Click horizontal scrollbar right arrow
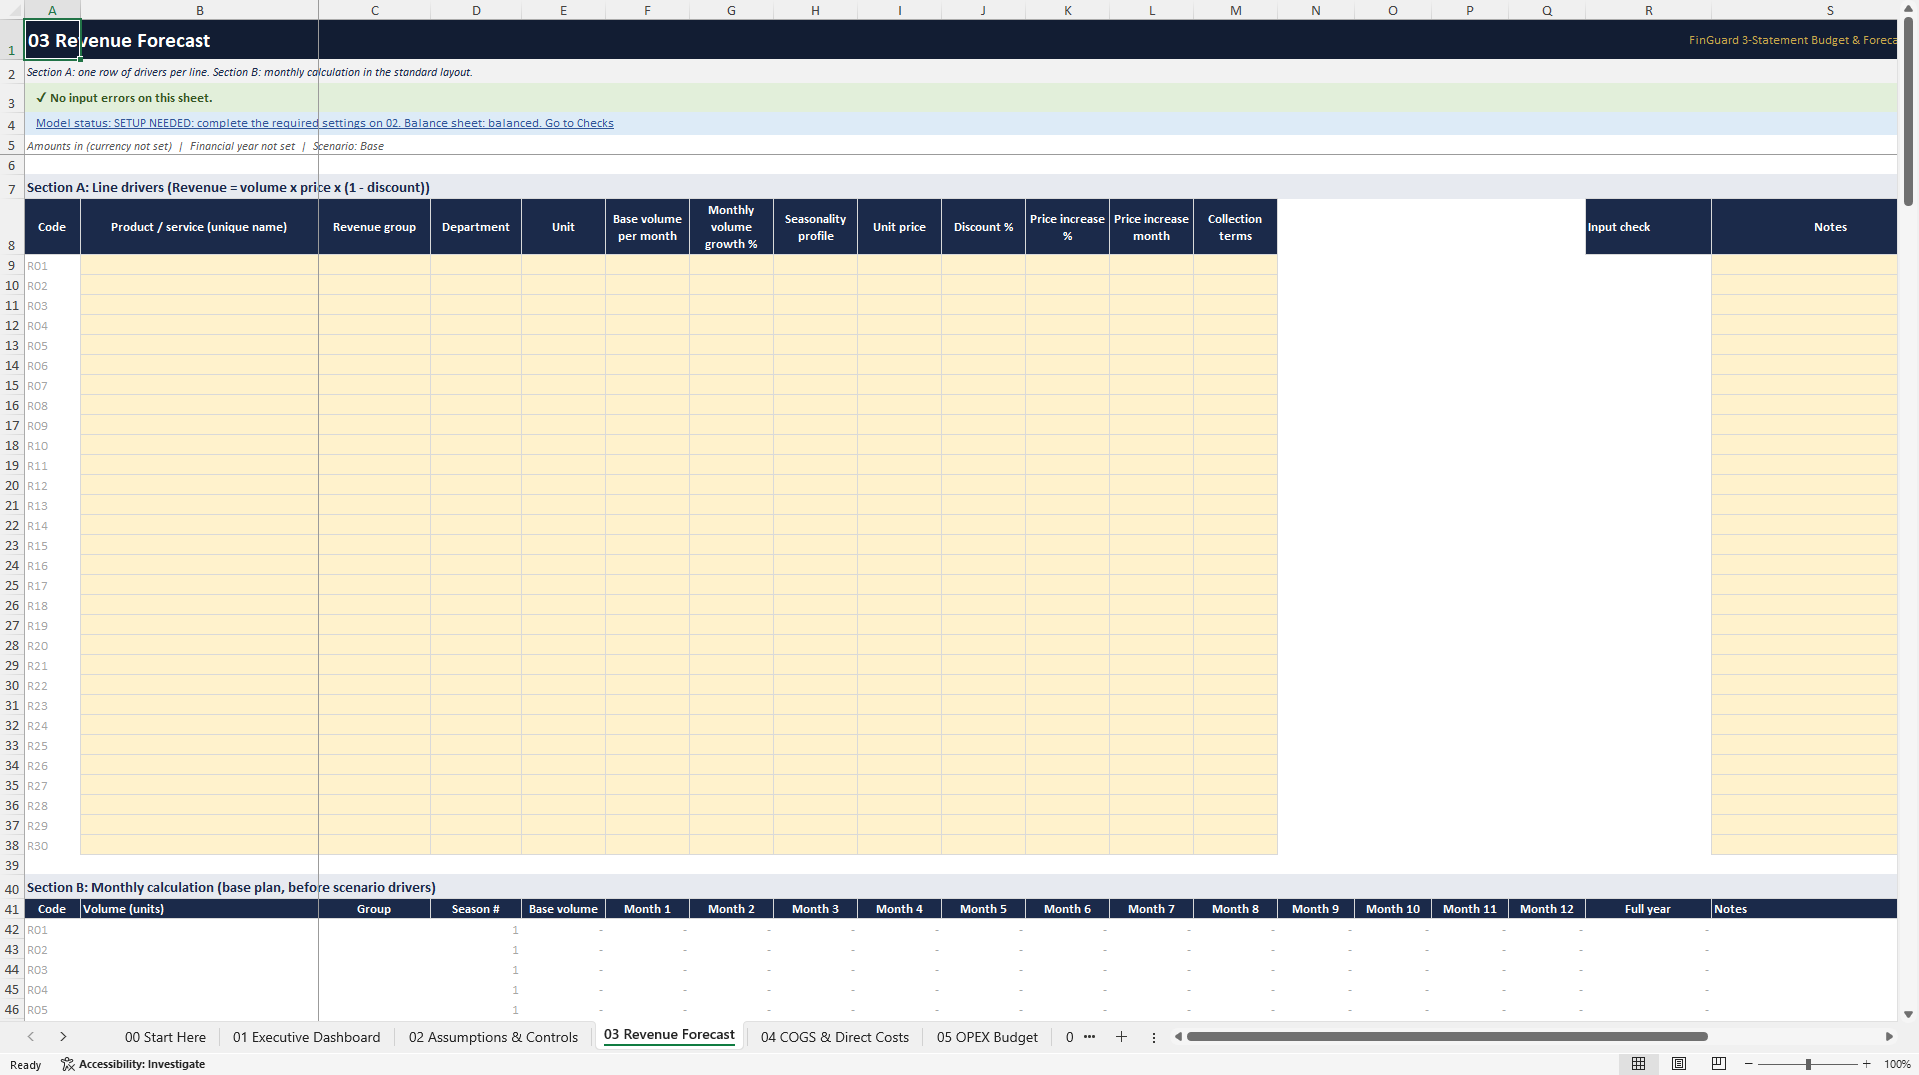Viewport: 1919px width, 1075px height. [x=1889, y=1037]
